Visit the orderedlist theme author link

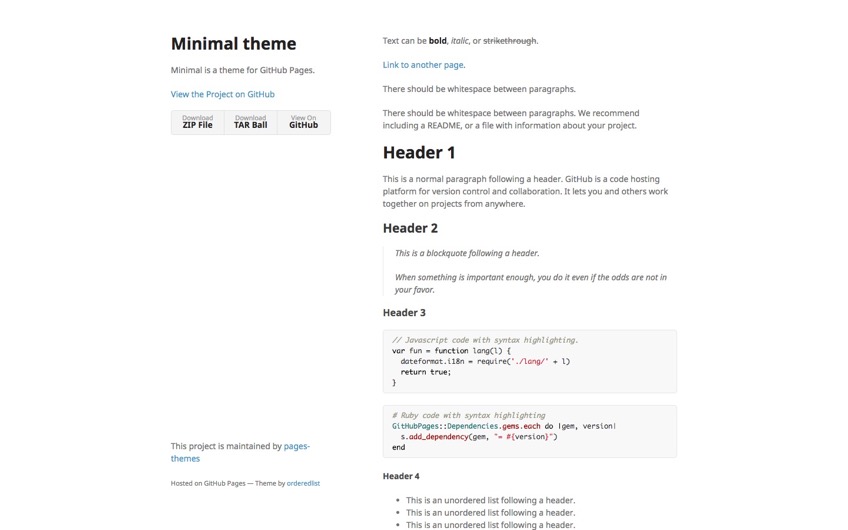303,483
